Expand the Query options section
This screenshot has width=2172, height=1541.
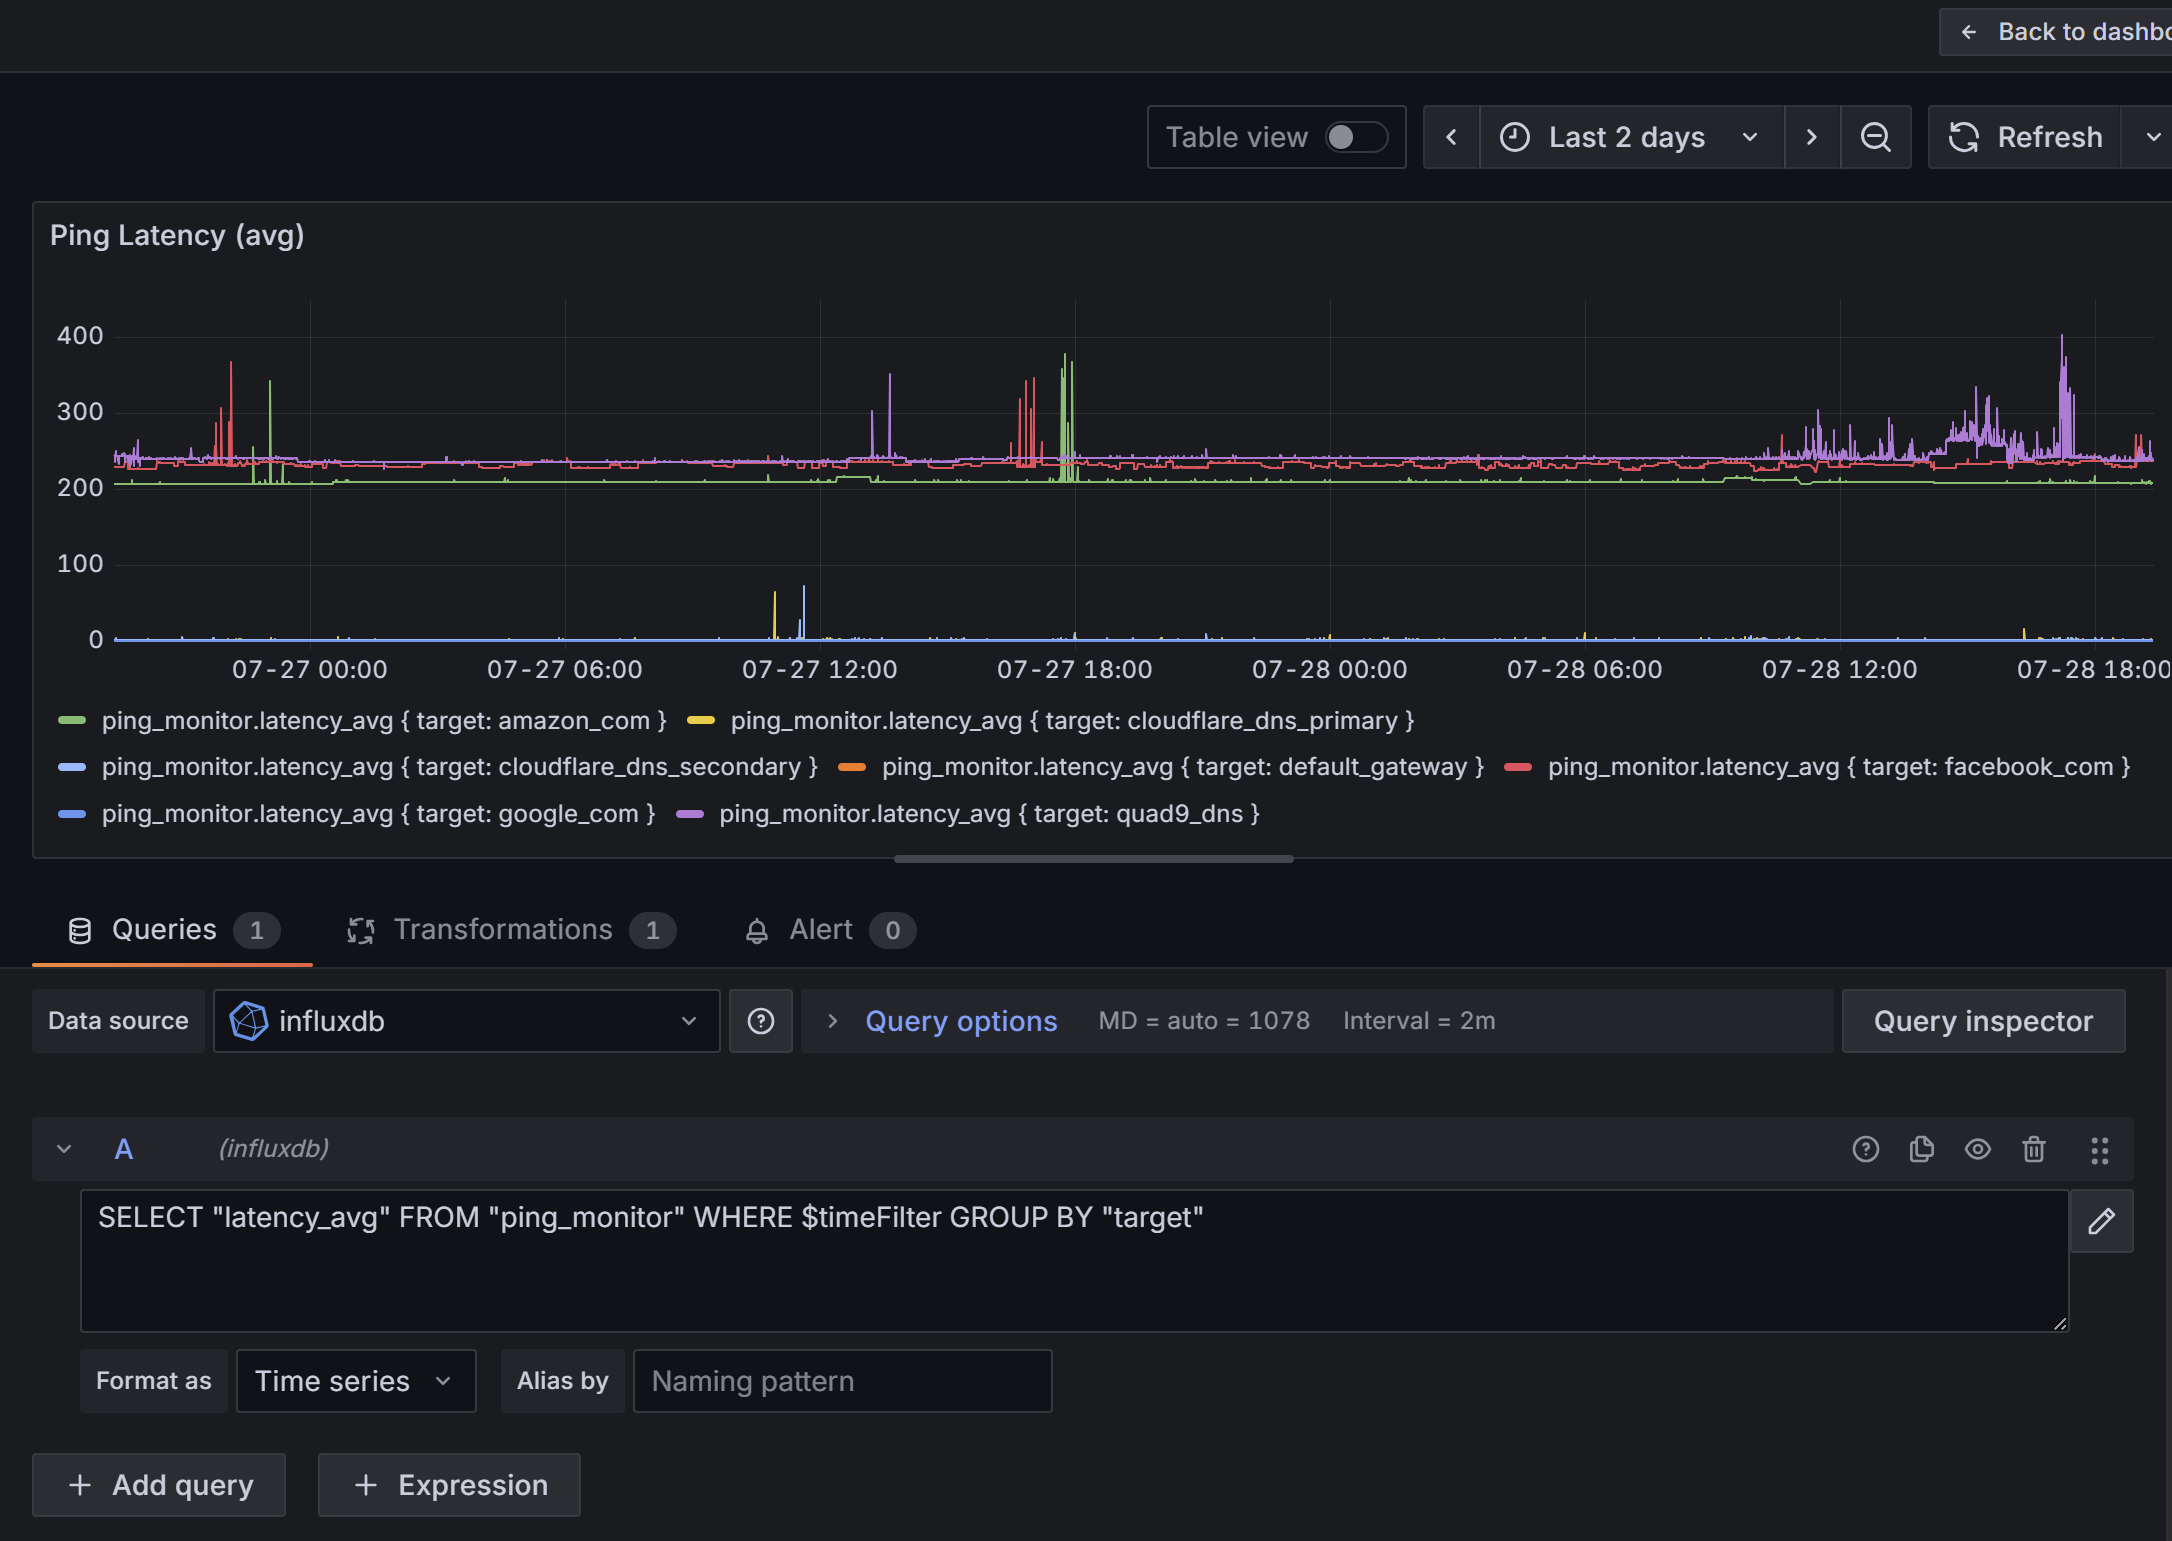(960, 1021)
